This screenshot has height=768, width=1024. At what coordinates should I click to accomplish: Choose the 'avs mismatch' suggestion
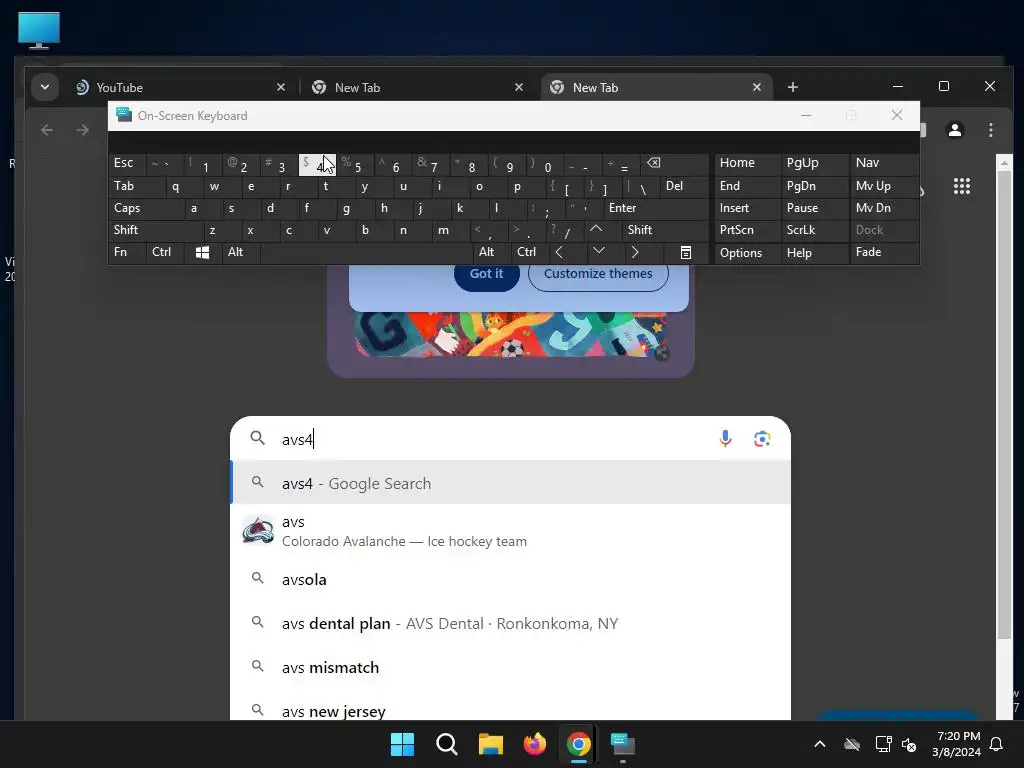(x=511, y=667)
